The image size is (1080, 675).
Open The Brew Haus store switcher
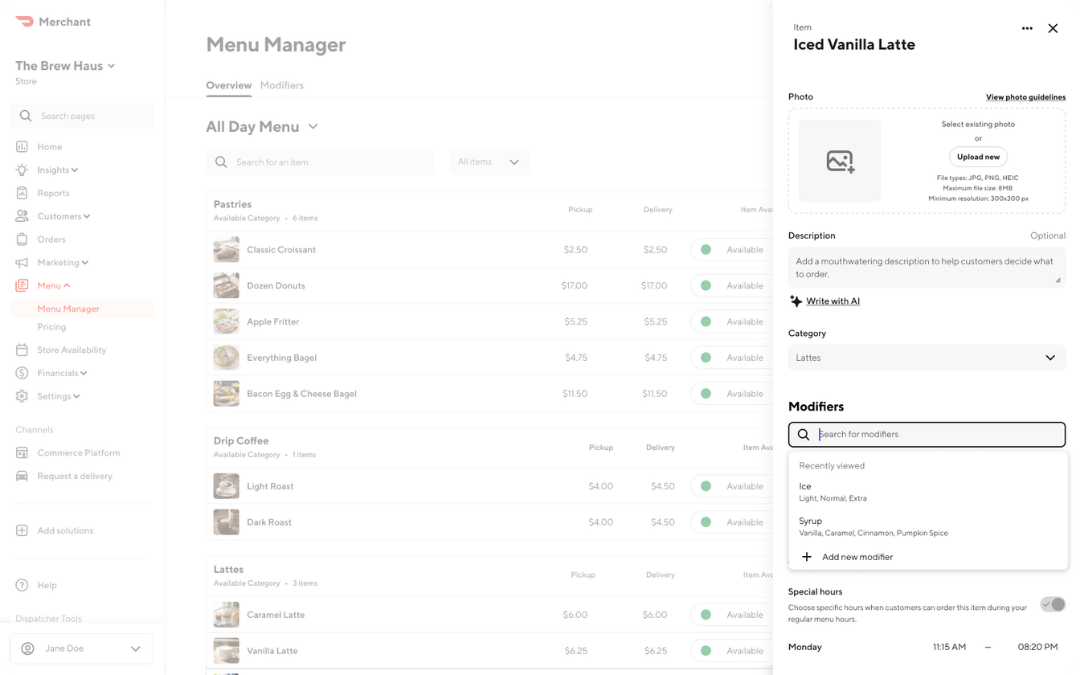[x=65, y=66]
